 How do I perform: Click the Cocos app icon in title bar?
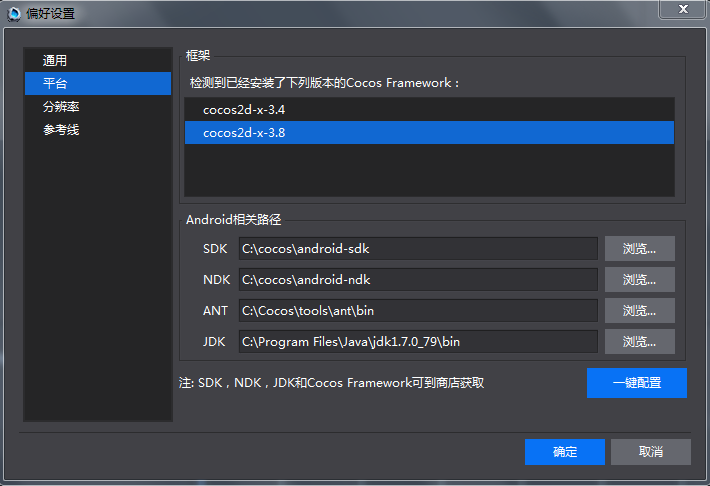point(14,14)
